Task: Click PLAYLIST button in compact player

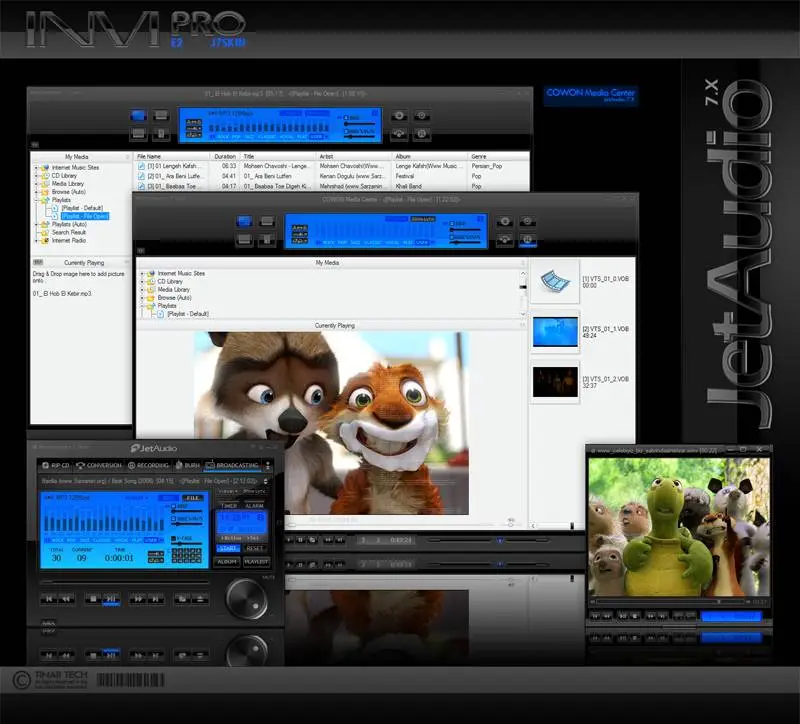Action: 256,562
